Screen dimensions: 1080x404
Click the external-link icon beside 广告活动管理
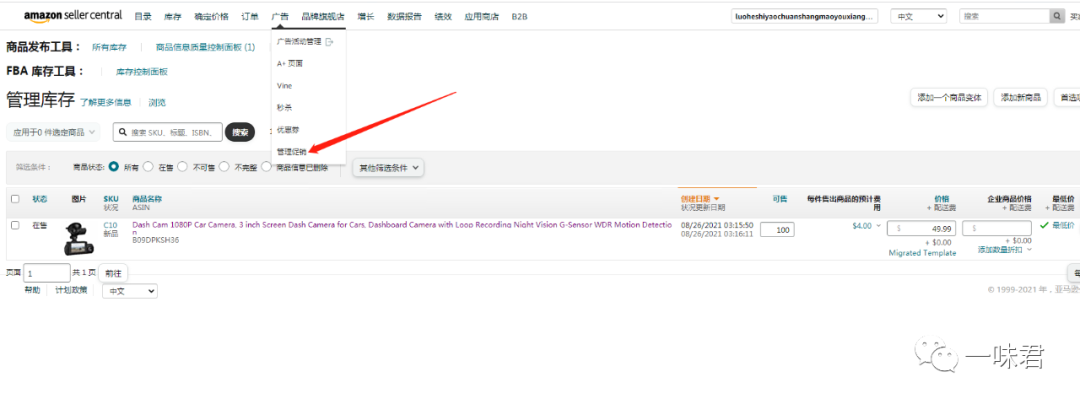pos(329,41)
